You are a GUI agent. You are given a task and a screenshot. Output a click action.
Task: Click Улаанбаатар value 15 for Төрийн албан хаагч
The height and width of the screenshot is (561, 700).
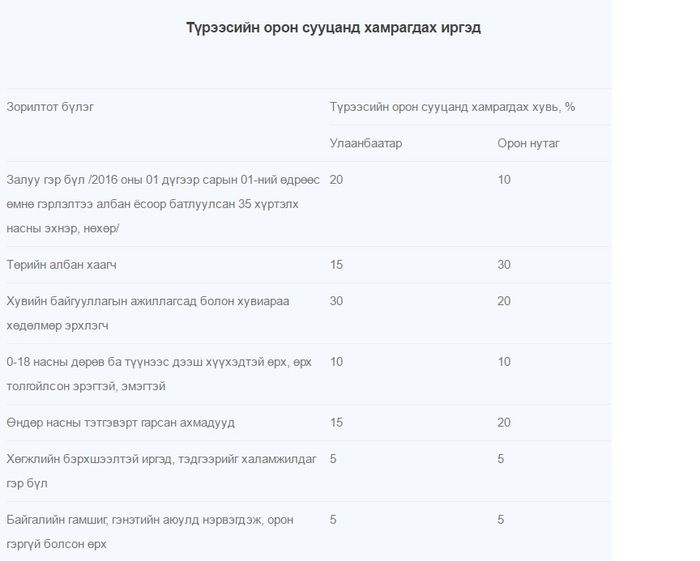point(336,265)
